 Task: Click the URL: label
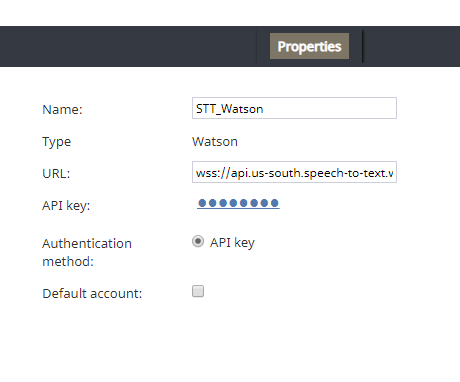56,173
